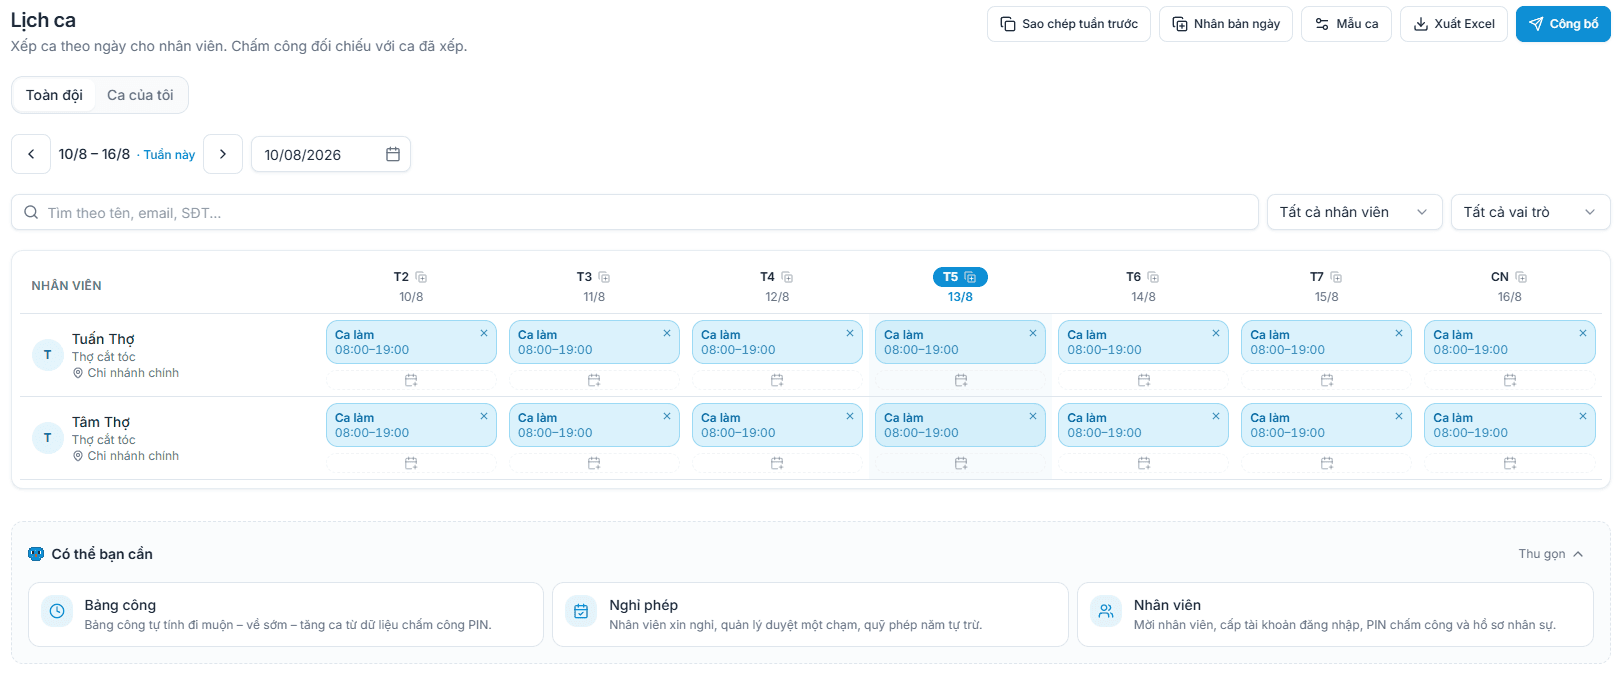Click the 10/08/2026 date input
Viewport: 1623px width, 675px height.
pyautogui.click(x=331, y=154)
